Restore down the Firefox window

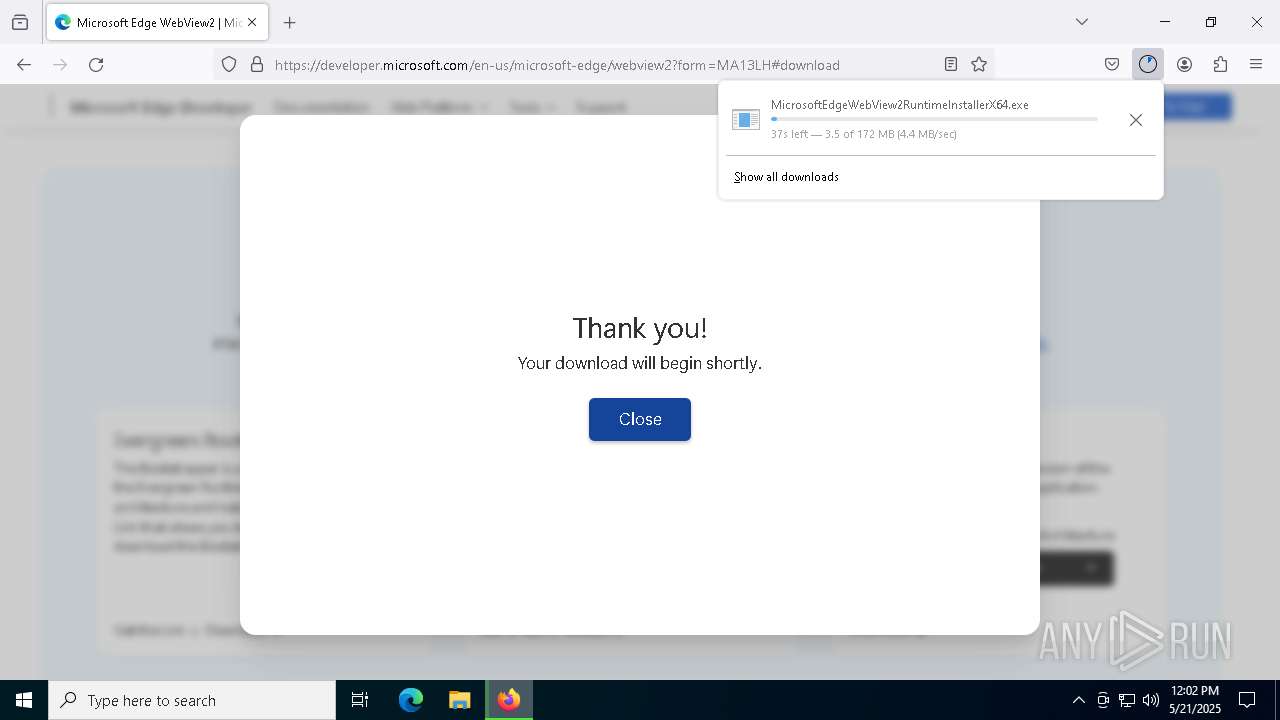pos(1210,22)
